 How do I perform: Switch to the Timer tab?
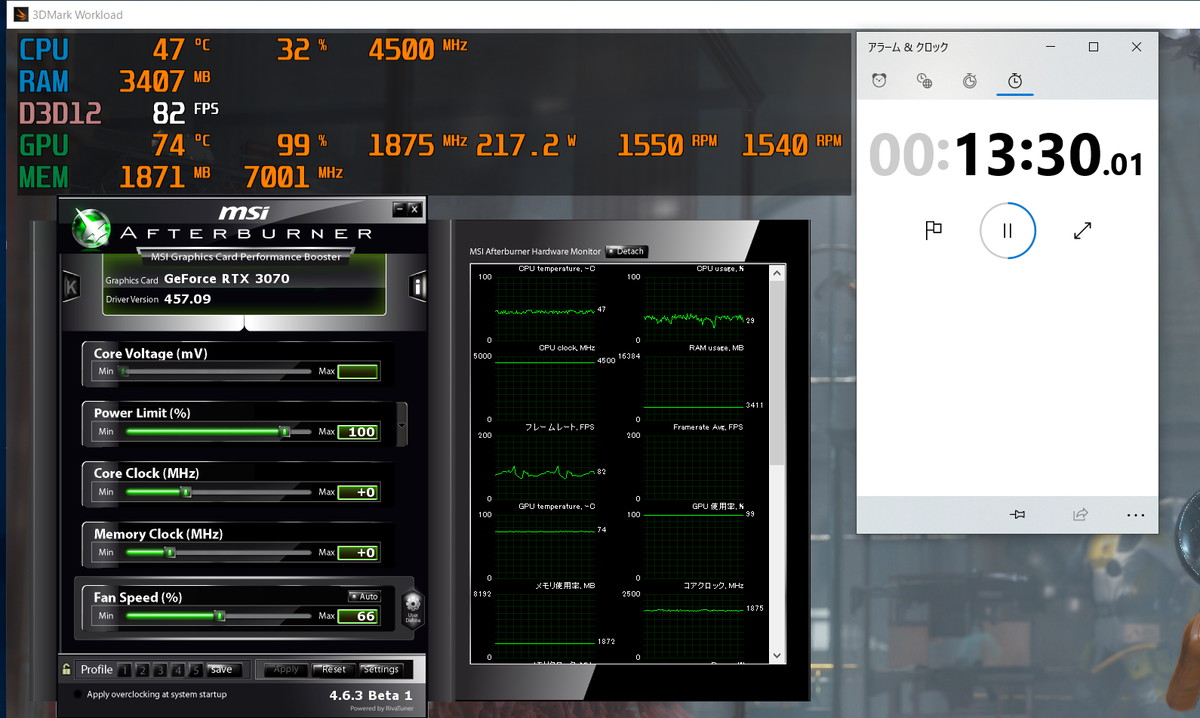pos(970,81)
